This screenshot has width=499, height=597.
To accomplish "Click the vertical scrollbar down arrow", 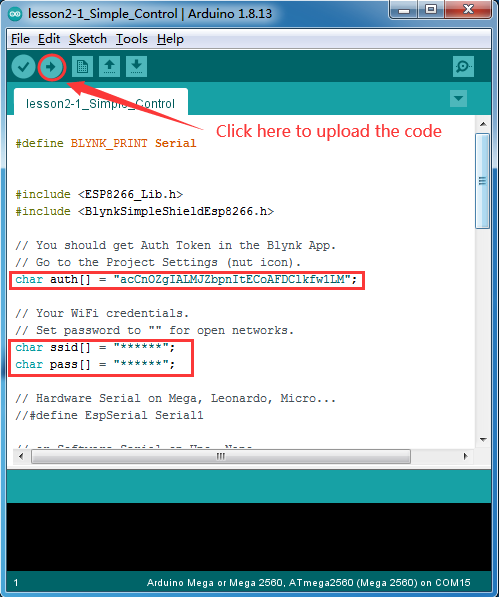I will 483,440.
